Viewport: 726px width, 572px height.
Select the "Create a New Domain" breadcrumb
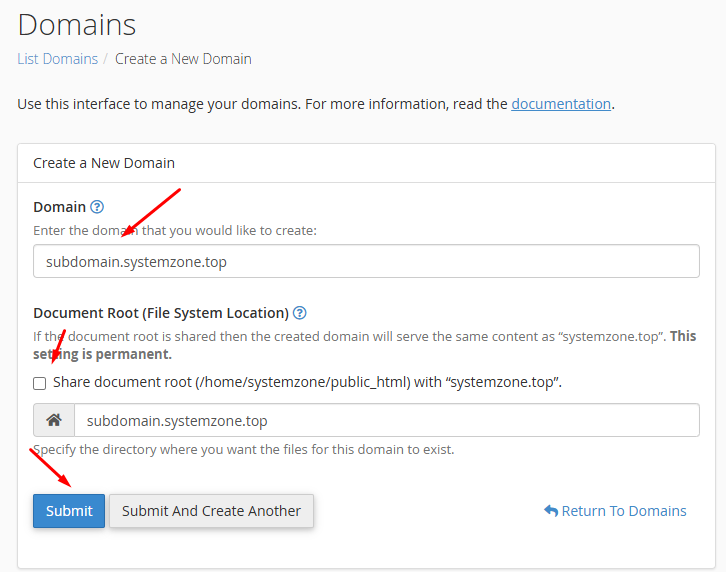183,59
